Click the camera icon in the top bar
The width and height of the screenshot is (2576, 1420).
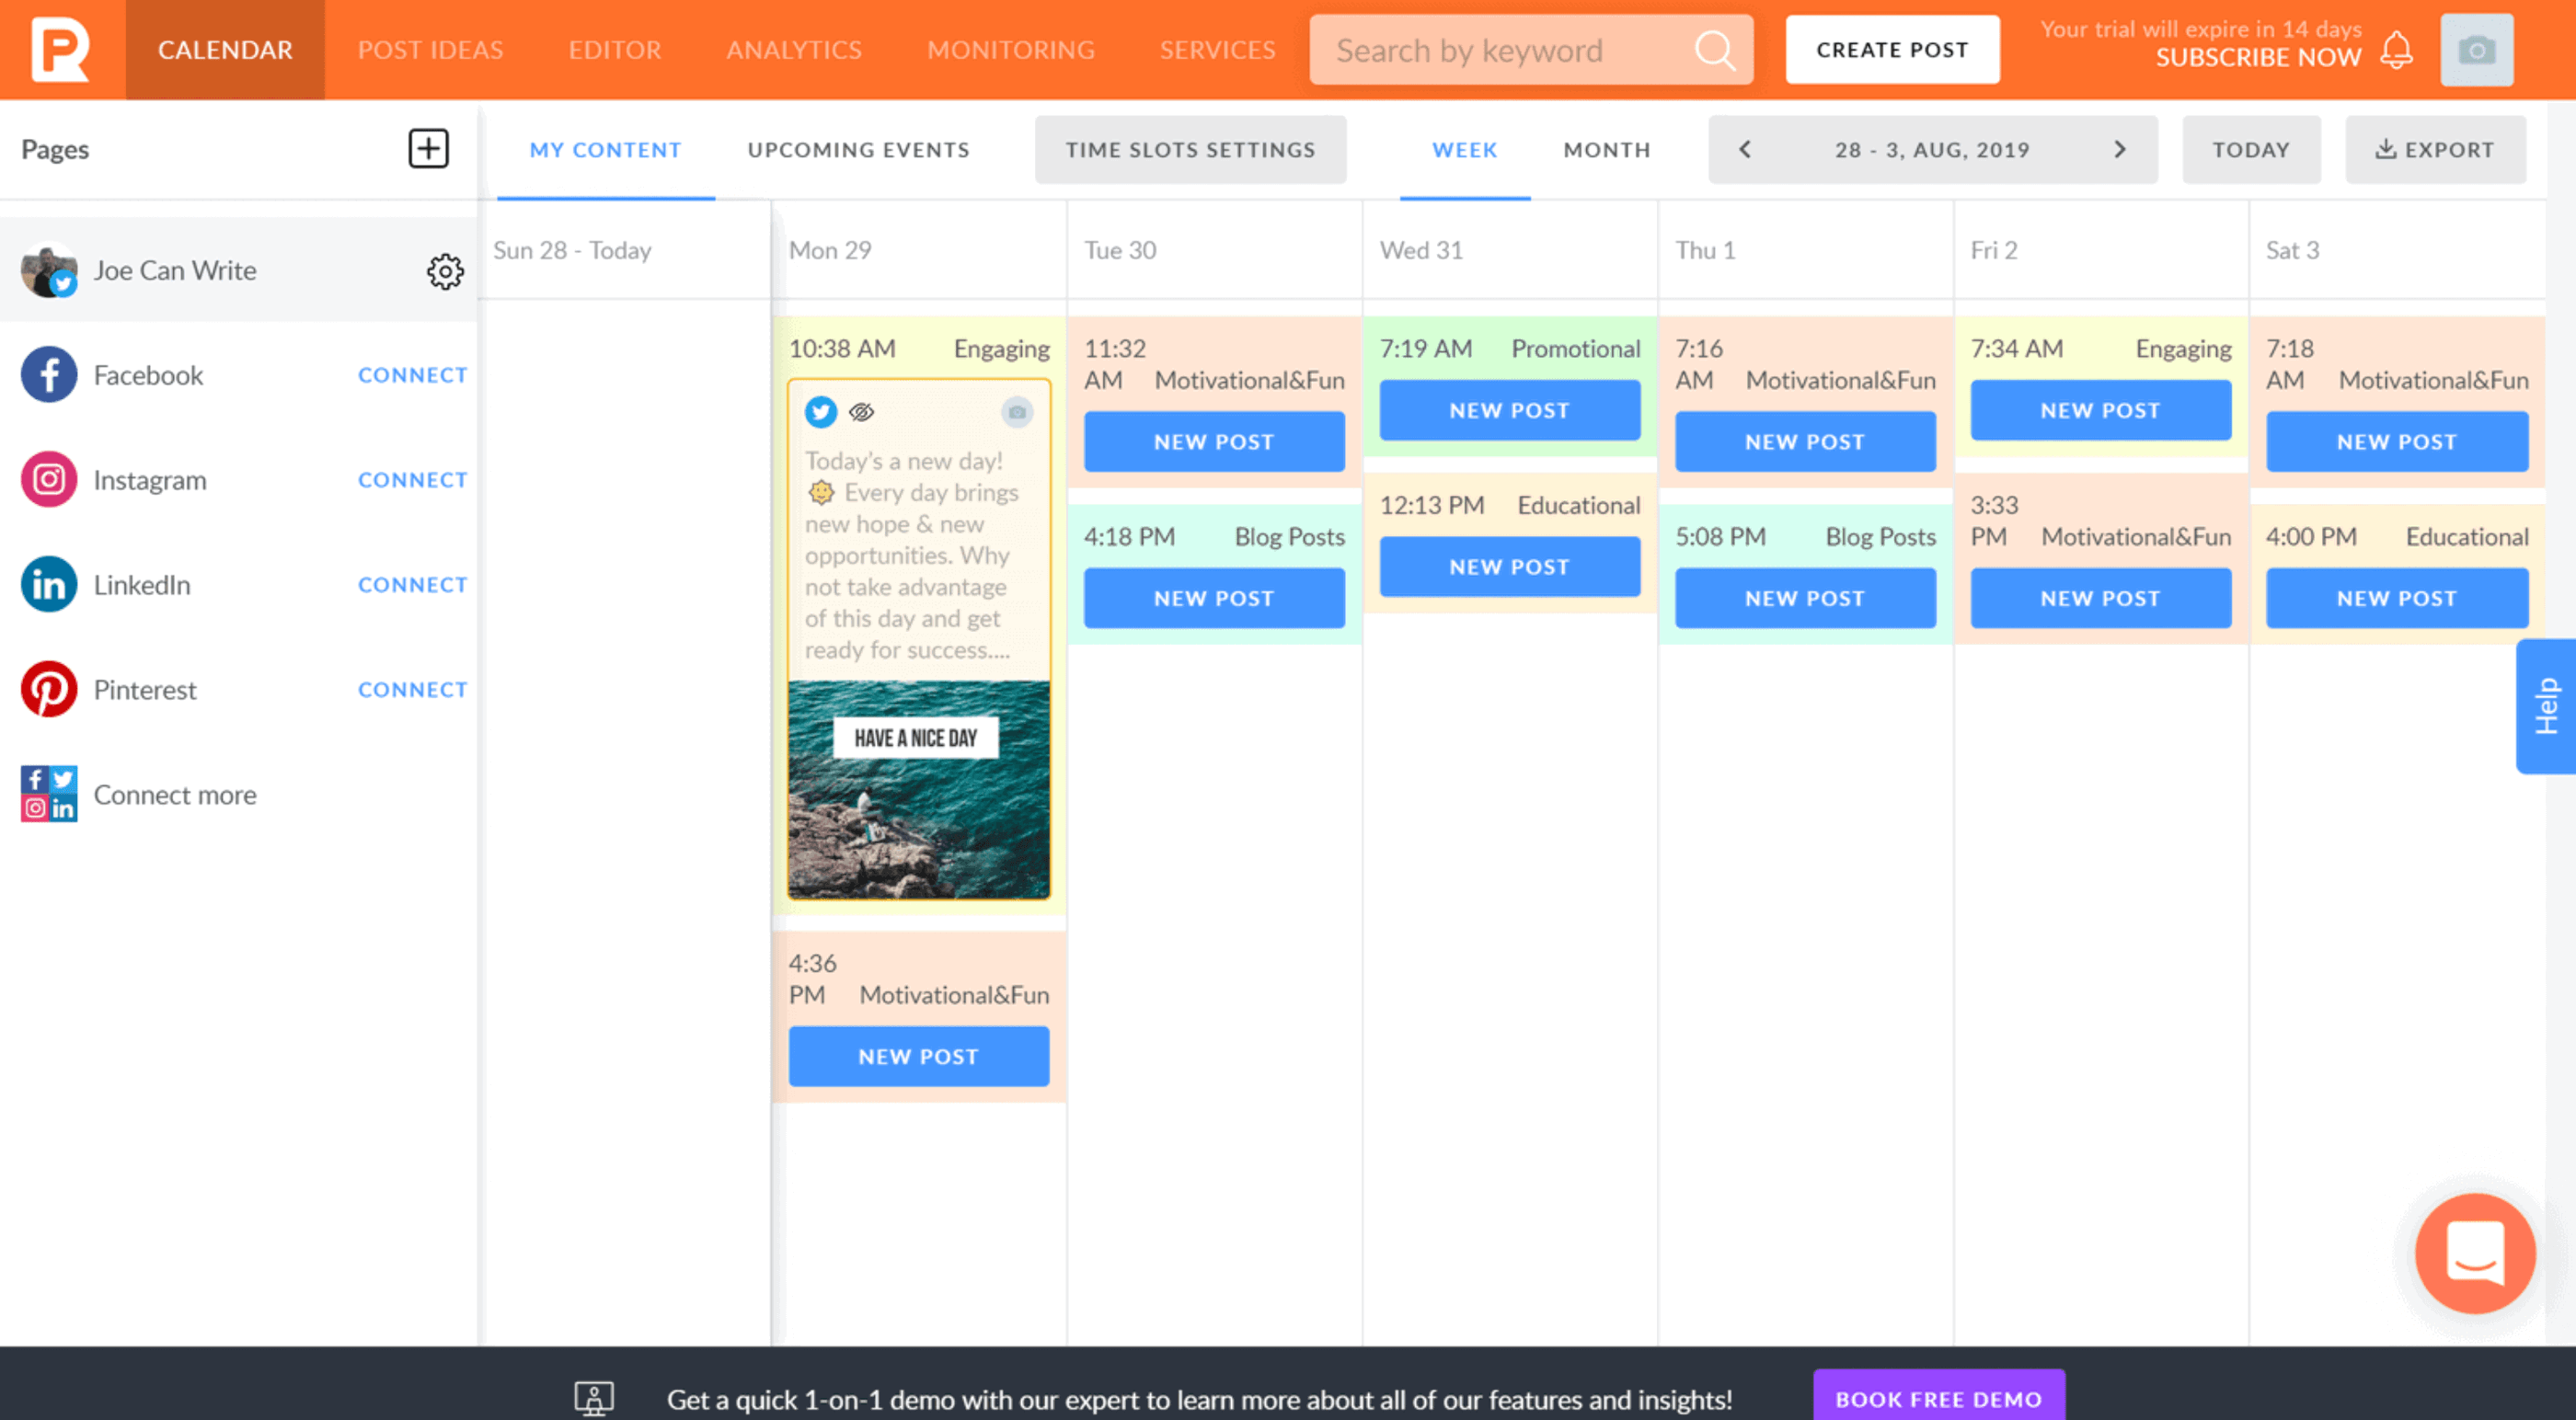tap(2477, 49)
